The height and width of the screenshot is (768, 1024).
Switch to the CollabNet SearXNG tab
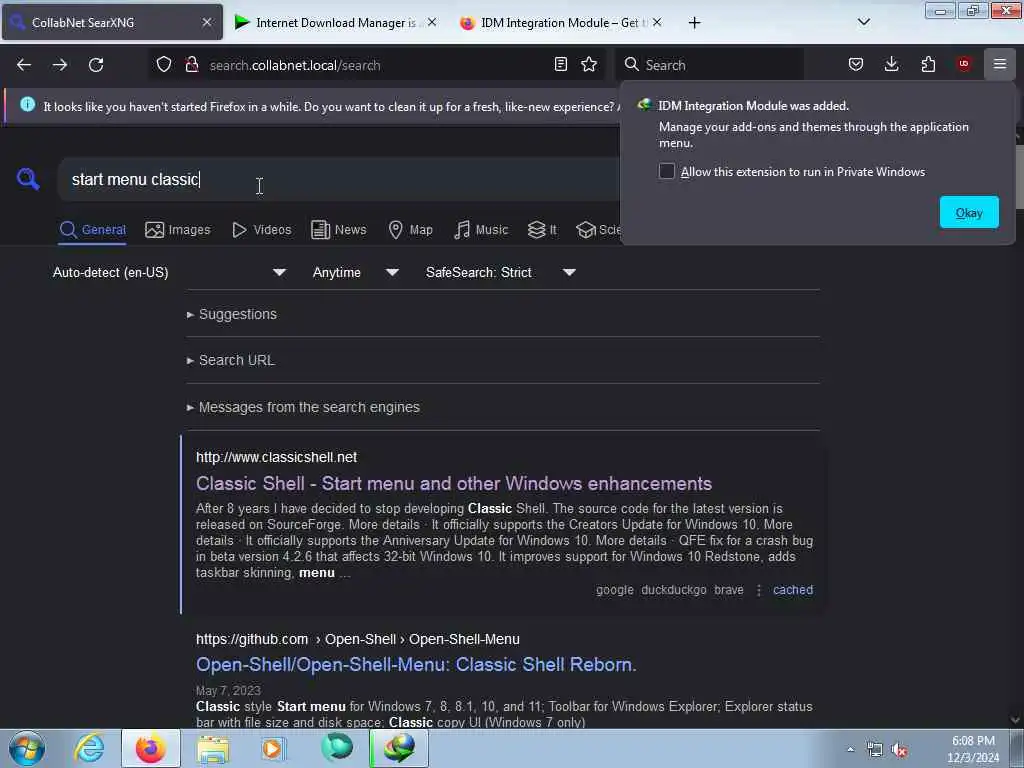click(112, 22)
